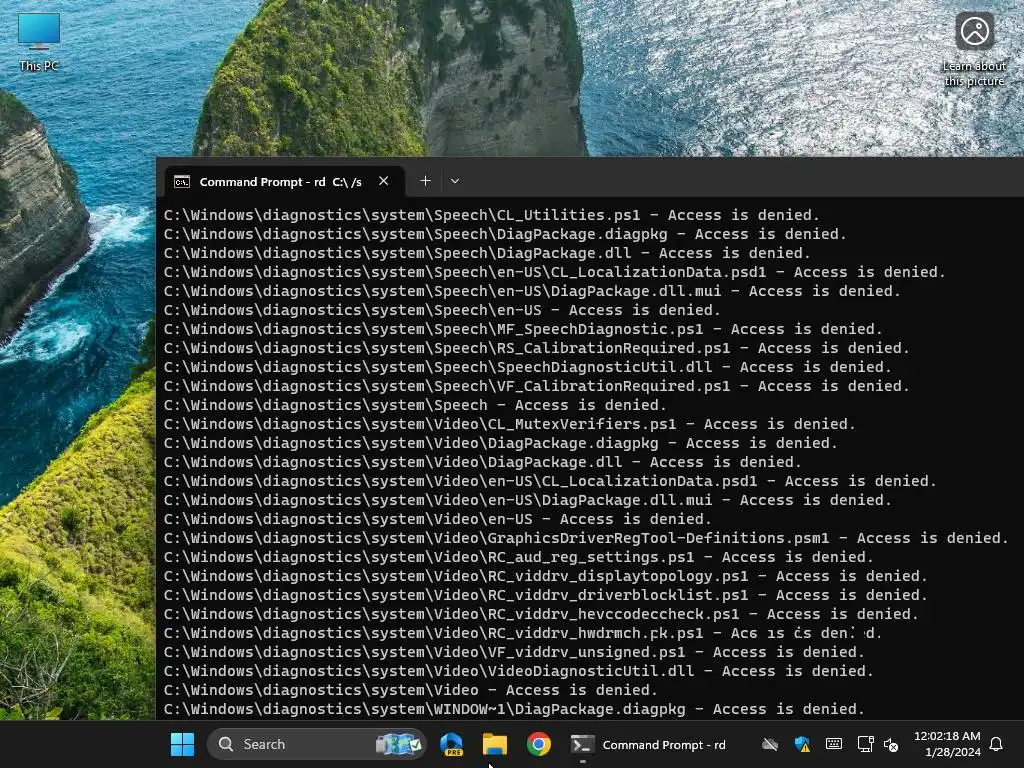
Task: Open the clock showing 12:02:18 AM
Action: coord(947,744)
